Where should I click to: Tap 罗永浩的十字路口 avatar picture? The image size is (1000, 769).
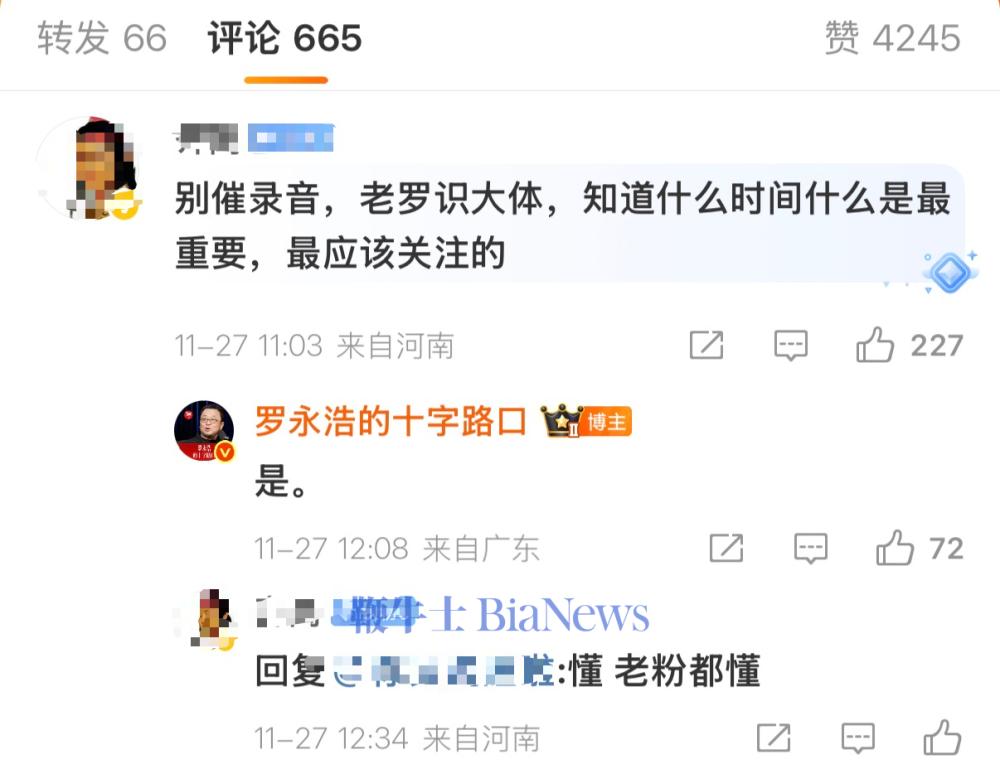pyautogui.click(x=204, y=430)
